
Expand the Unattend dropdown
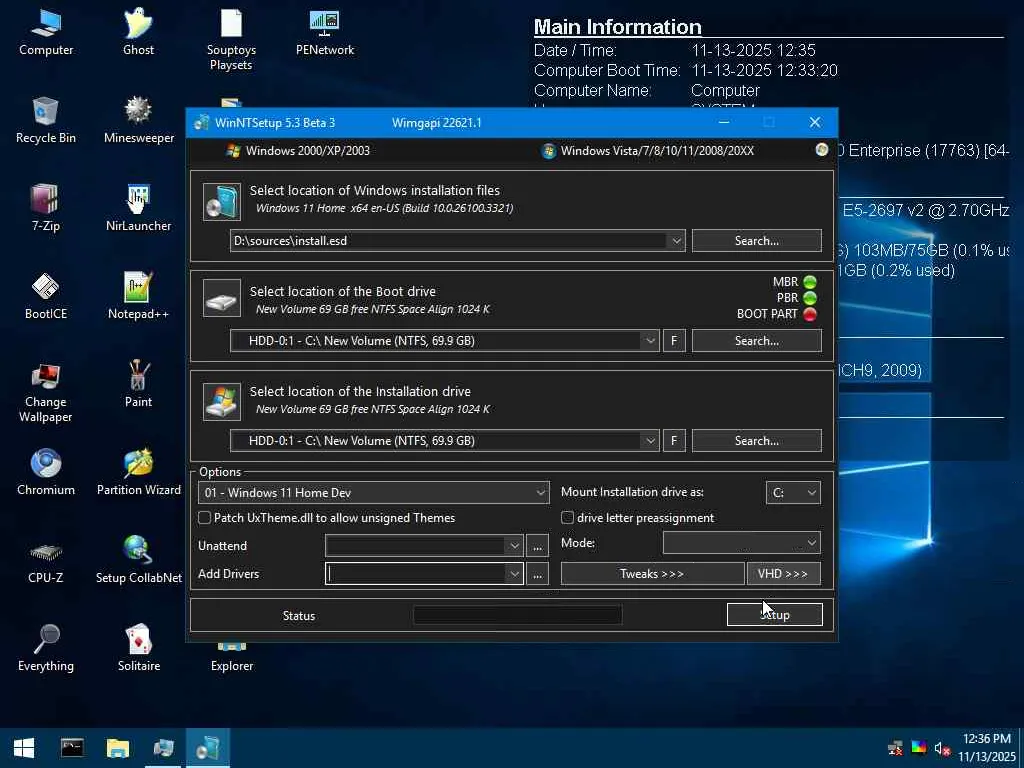514,546
